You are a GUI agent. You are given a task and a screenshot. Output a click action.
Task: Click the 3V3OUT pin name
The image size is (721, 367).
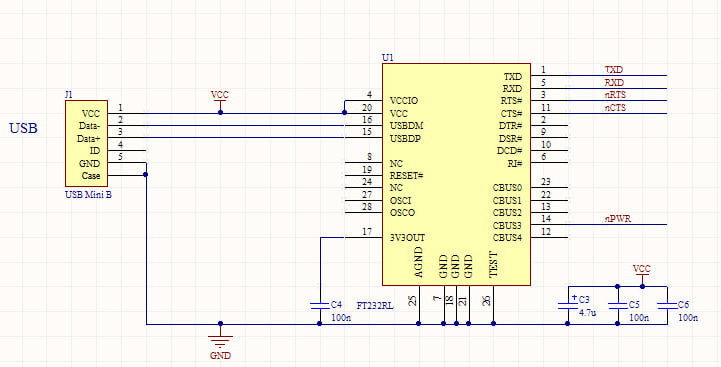(x=407, y=238)
